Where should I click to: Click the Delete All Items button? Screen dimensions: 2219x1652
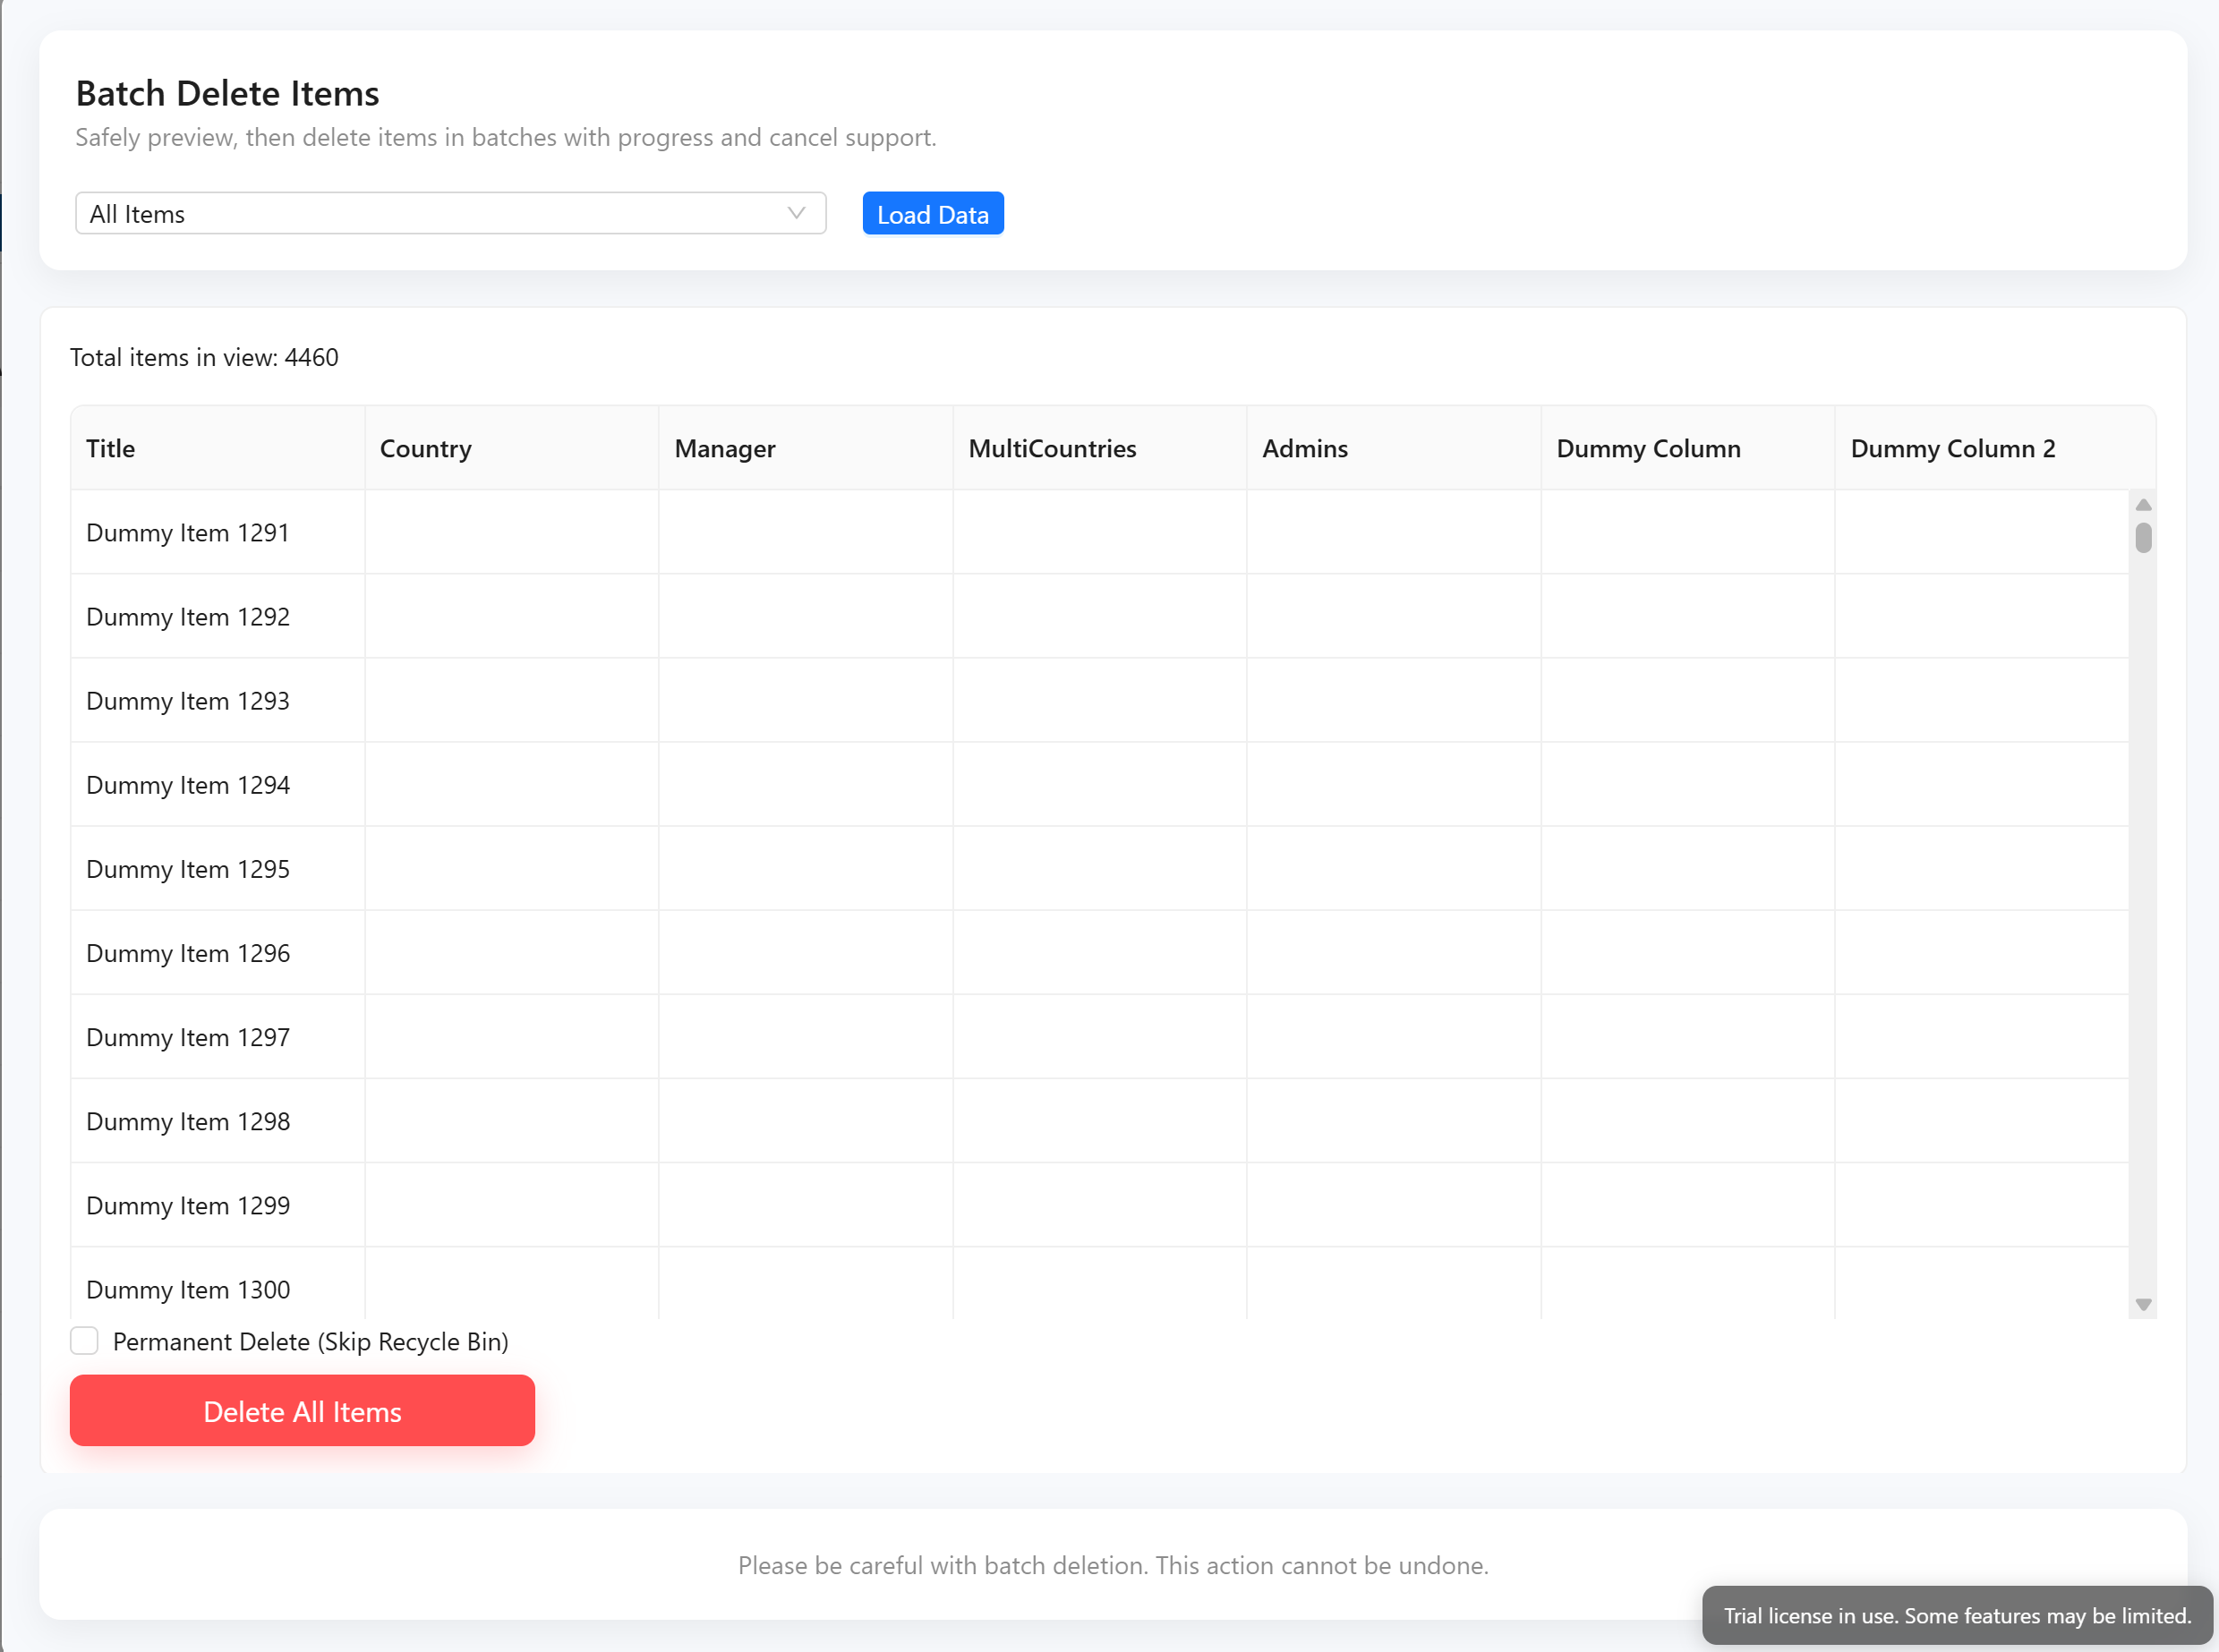click(x=302, y=1411)
